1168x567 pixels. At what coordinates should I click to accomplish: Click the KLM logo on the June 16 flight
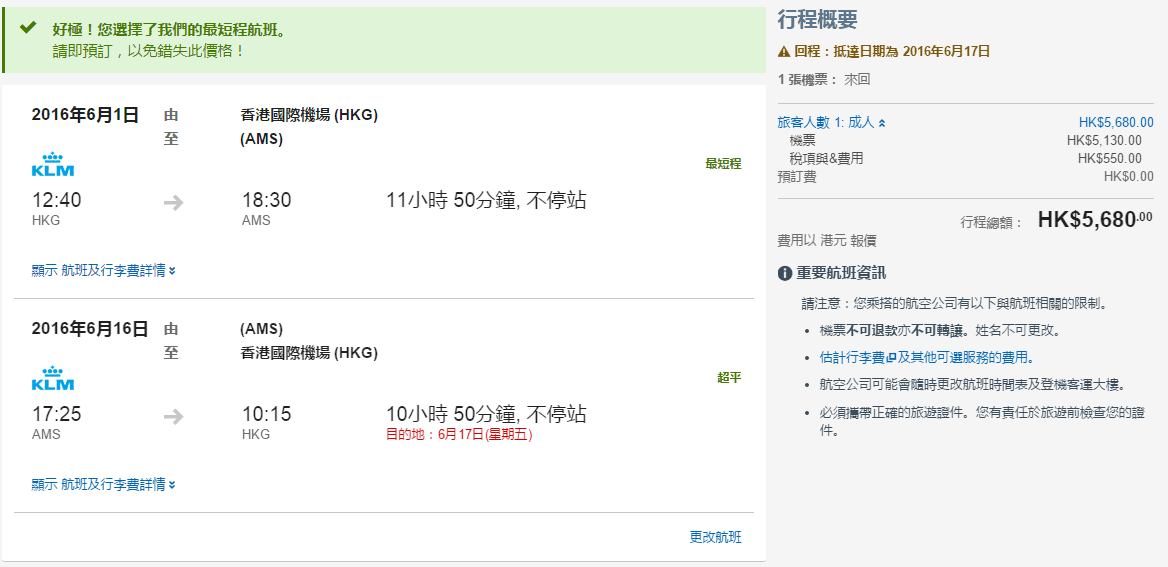coord(53,379)
